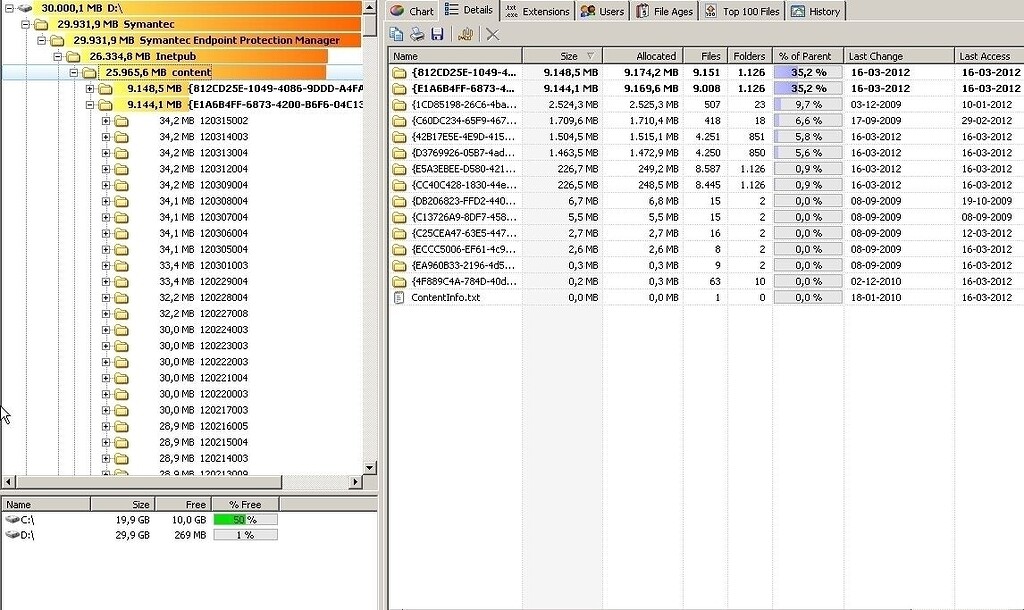Click the Copy to clipboard toolbar icon
The image size is (1024, 610).
tap(398, 33)
